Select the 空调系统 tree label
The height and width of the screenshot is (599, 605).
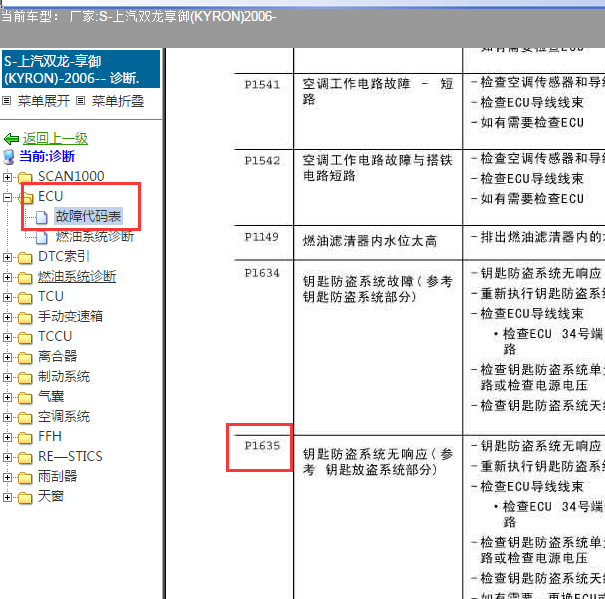(x=64, y=416)
